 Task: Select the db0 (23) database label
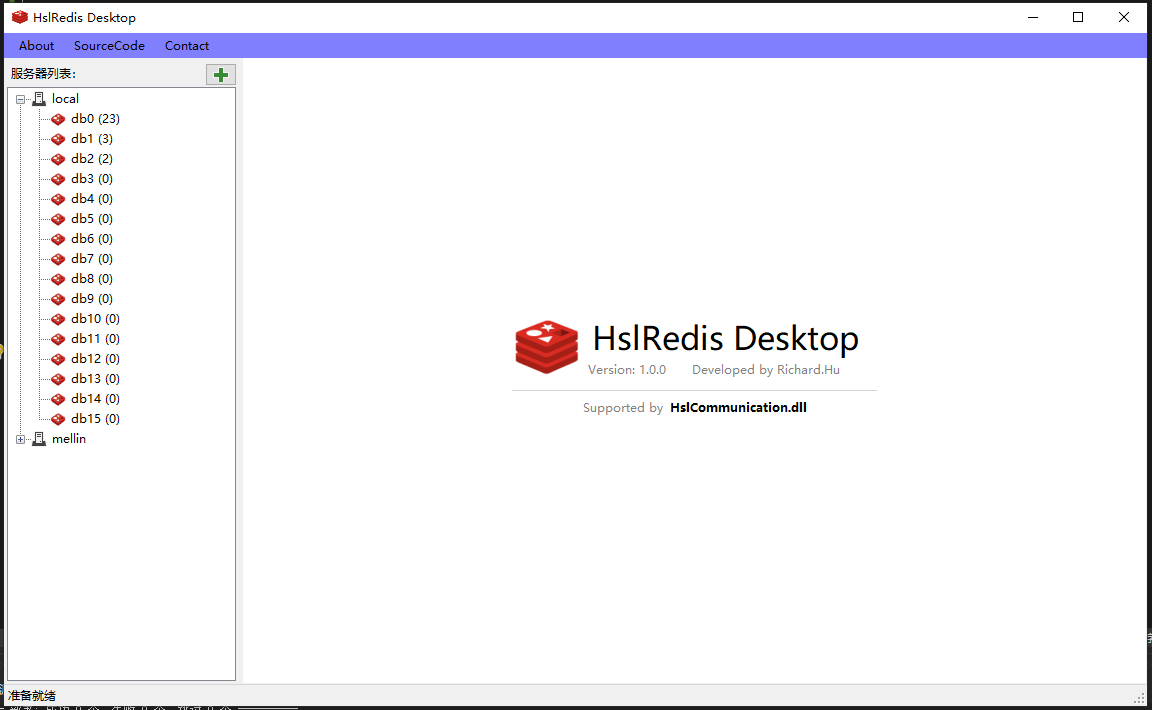coord(96,118)
